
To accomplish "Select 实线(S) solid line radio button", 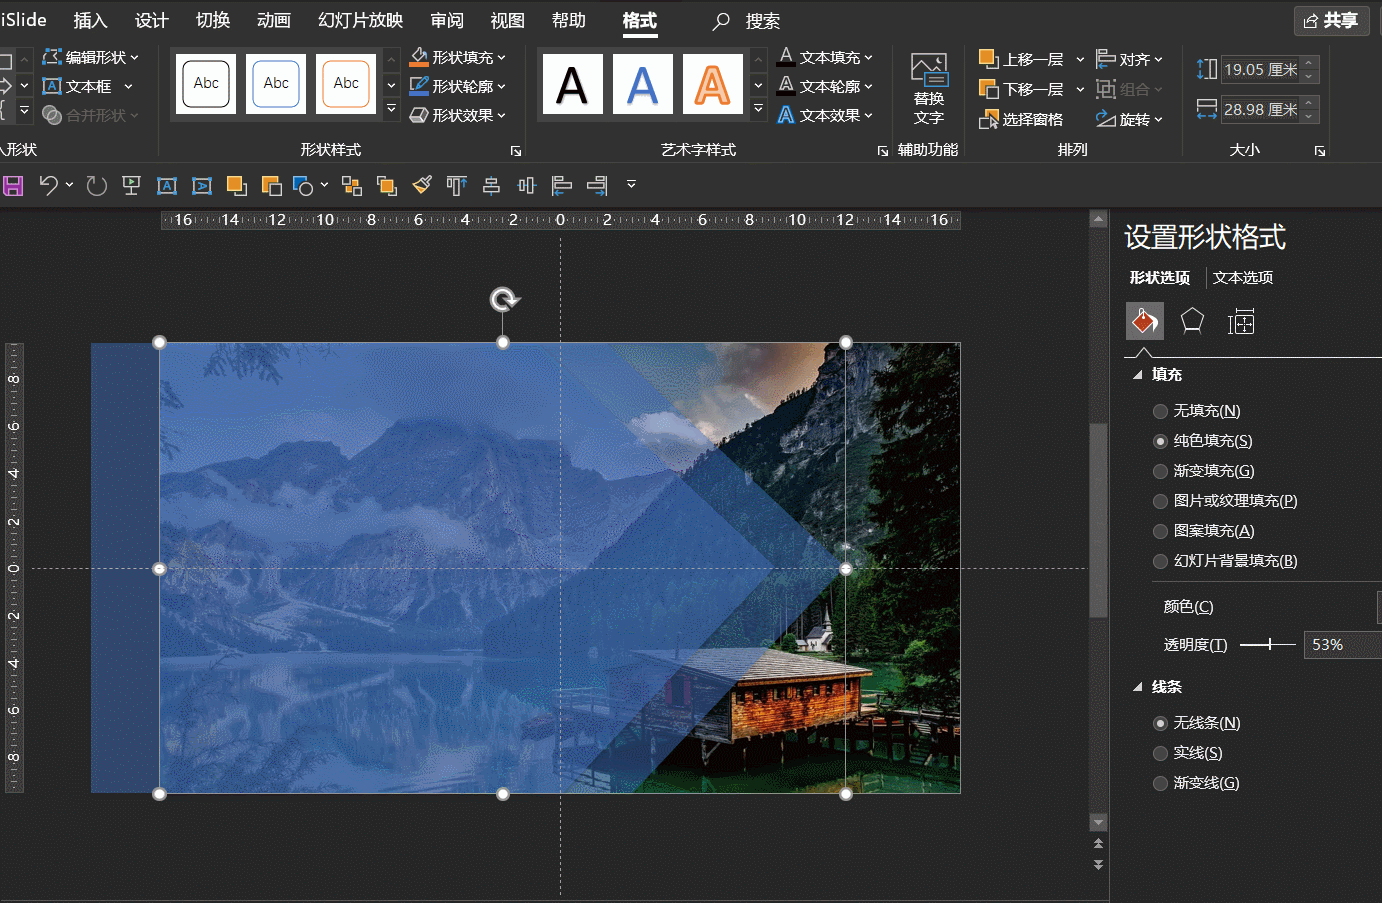I will coord(1160,753).
